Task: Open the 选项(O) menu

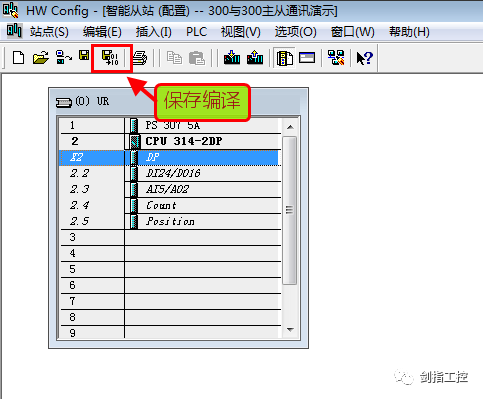Action: pos(296,32)
